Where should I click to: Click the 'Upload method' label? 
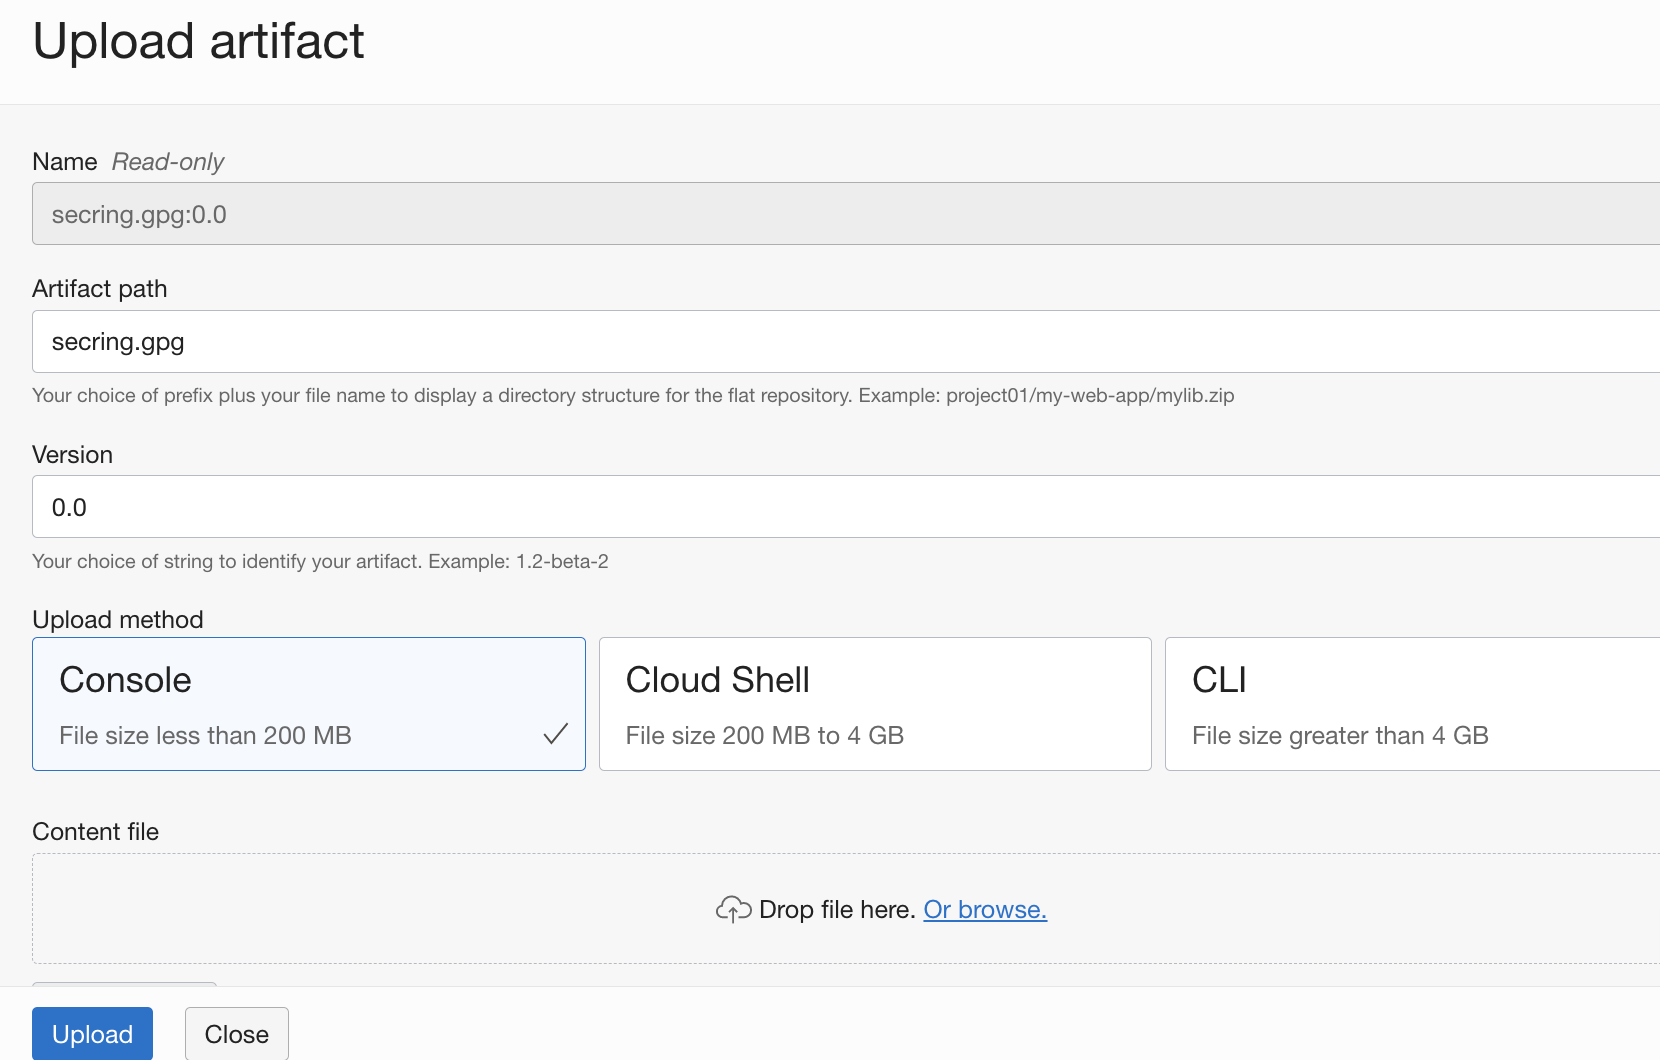pyautogui.click(x=118, y=620)
